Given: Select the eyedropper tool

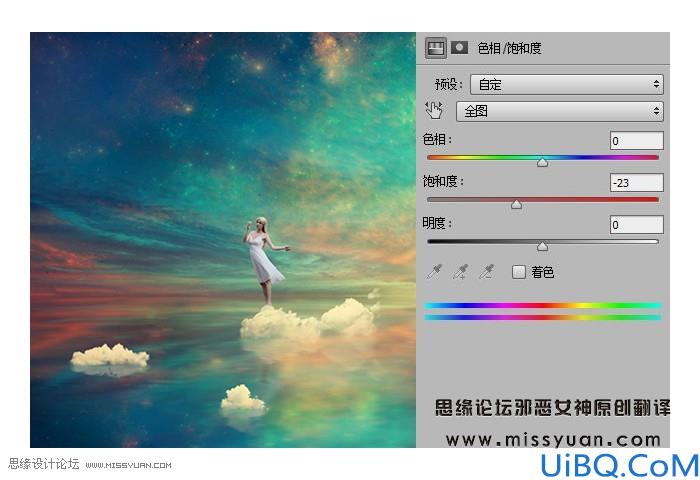Looking at the screenshot, I should (x=434, y=271).
